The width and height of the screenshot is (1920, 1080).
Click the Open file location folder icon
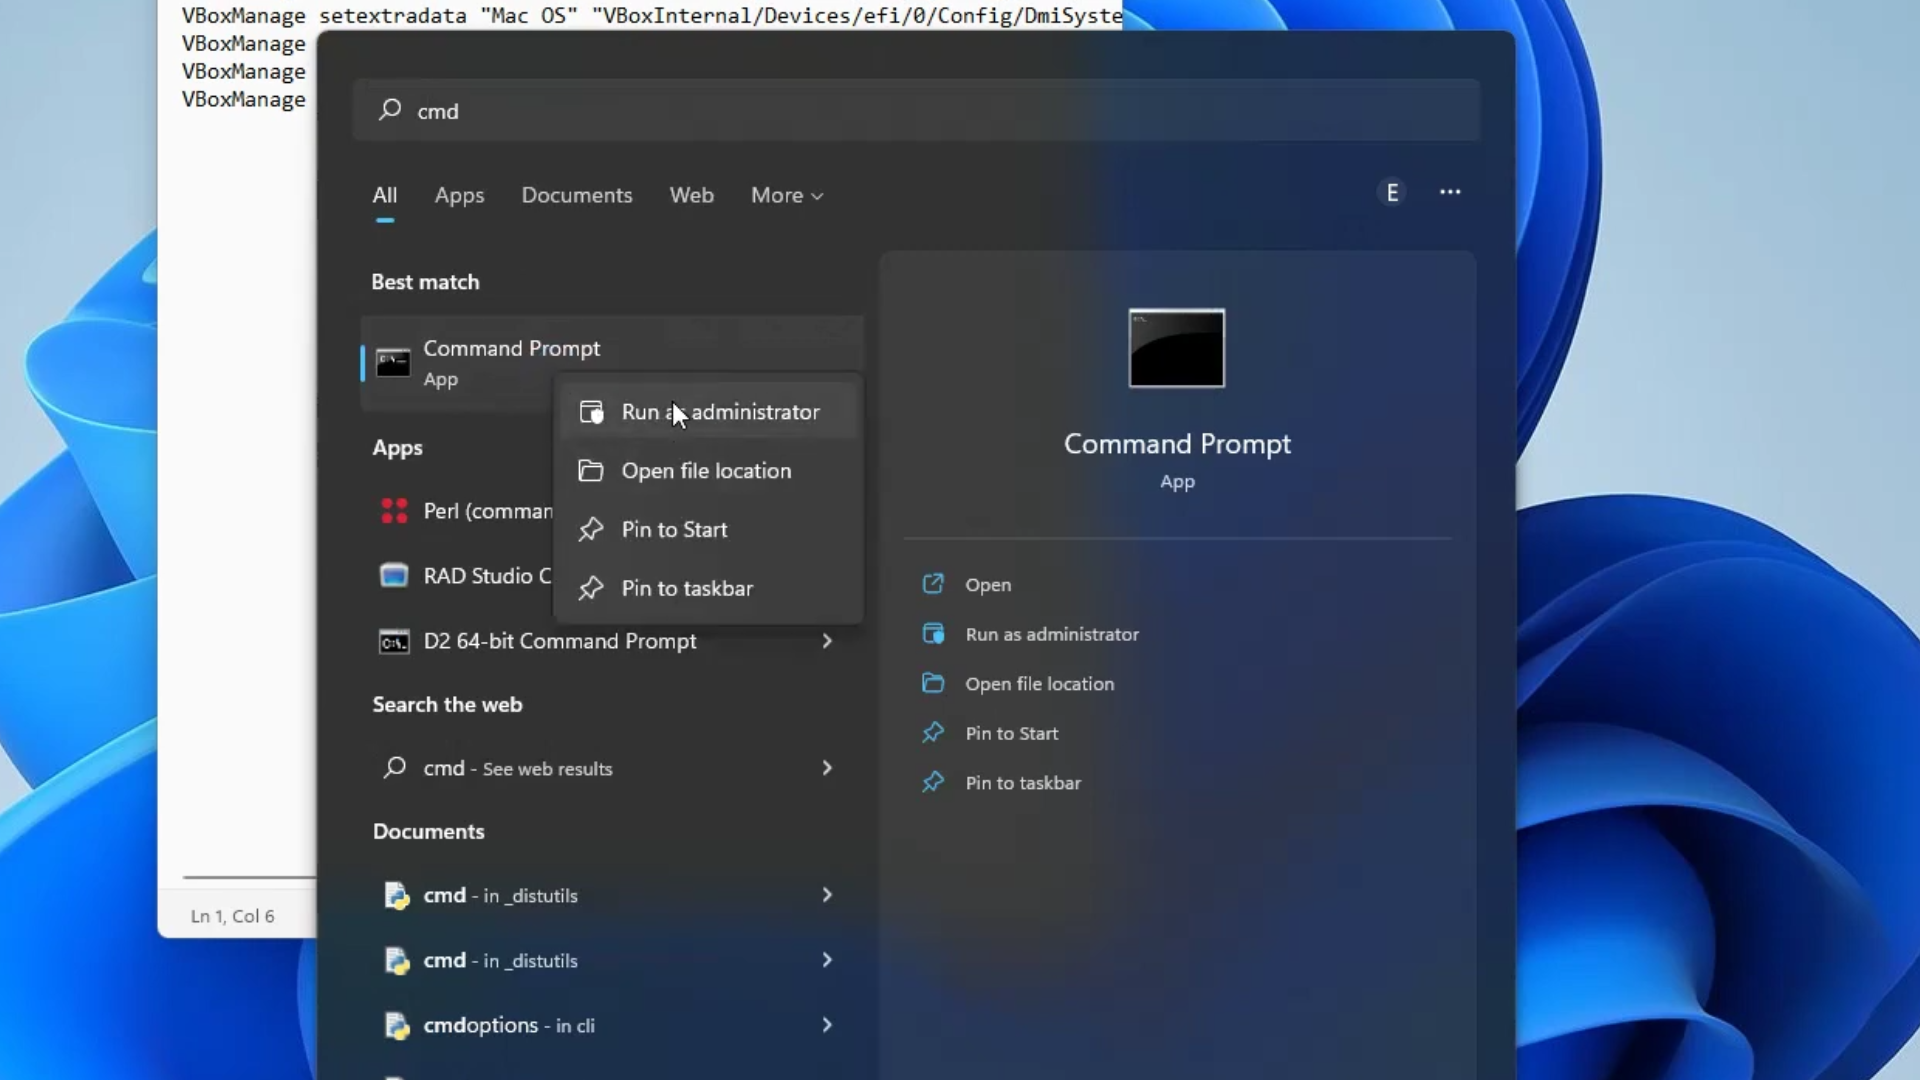click(x=591, y=470)
